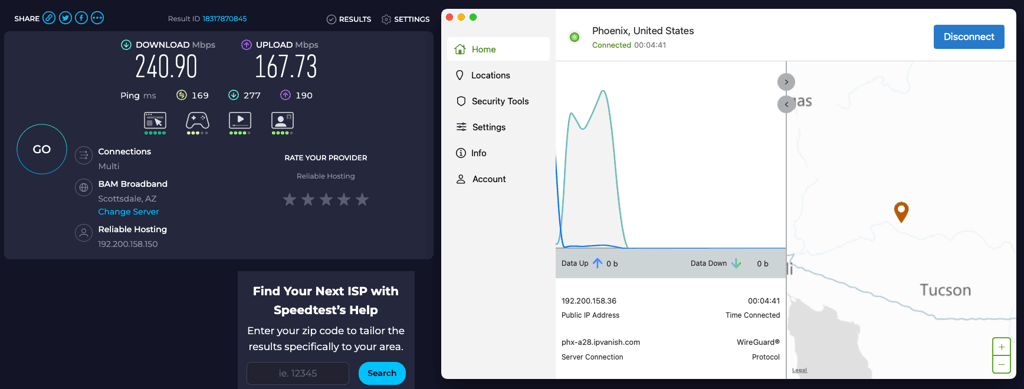Share result on Facebook icon
1024x389 pixels.
(82, 18)
